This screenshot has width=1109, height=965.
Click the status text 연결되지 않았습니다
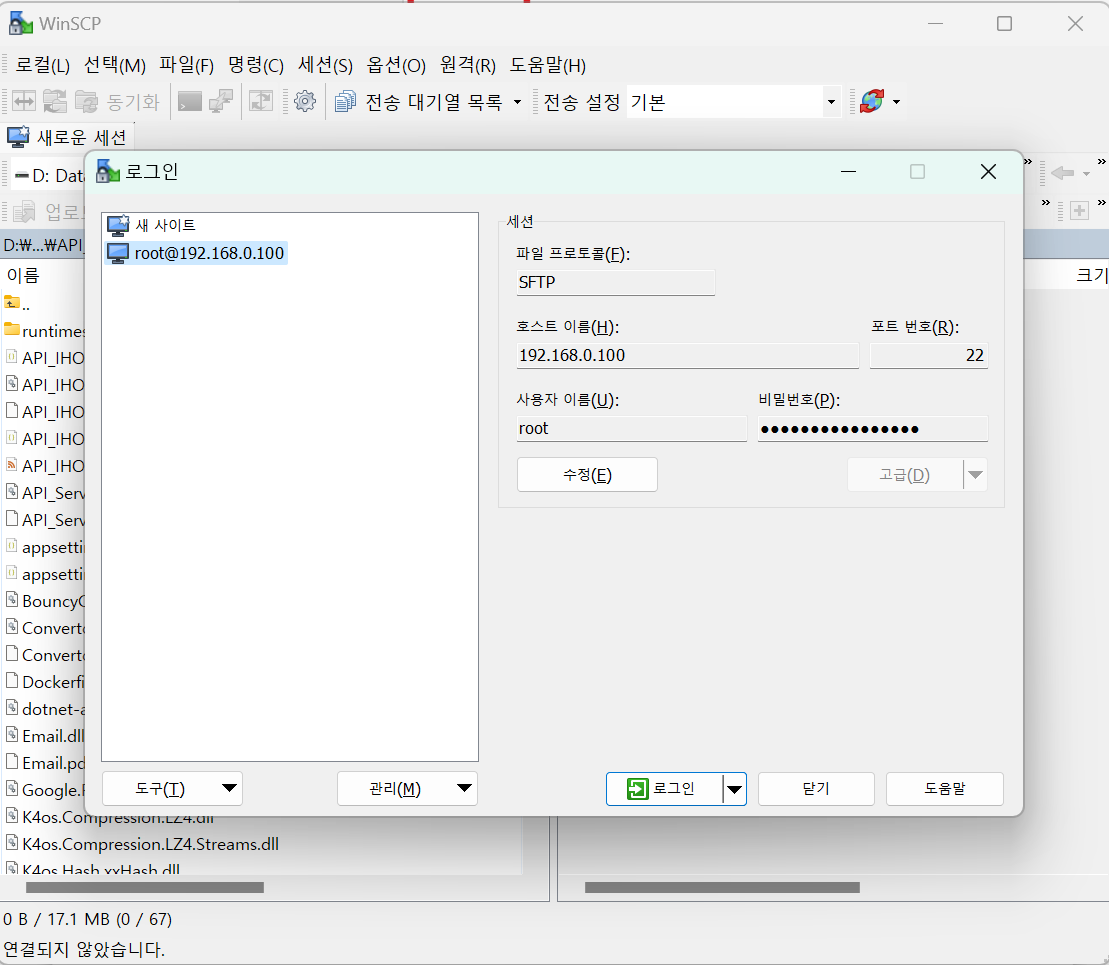point(83,949)
